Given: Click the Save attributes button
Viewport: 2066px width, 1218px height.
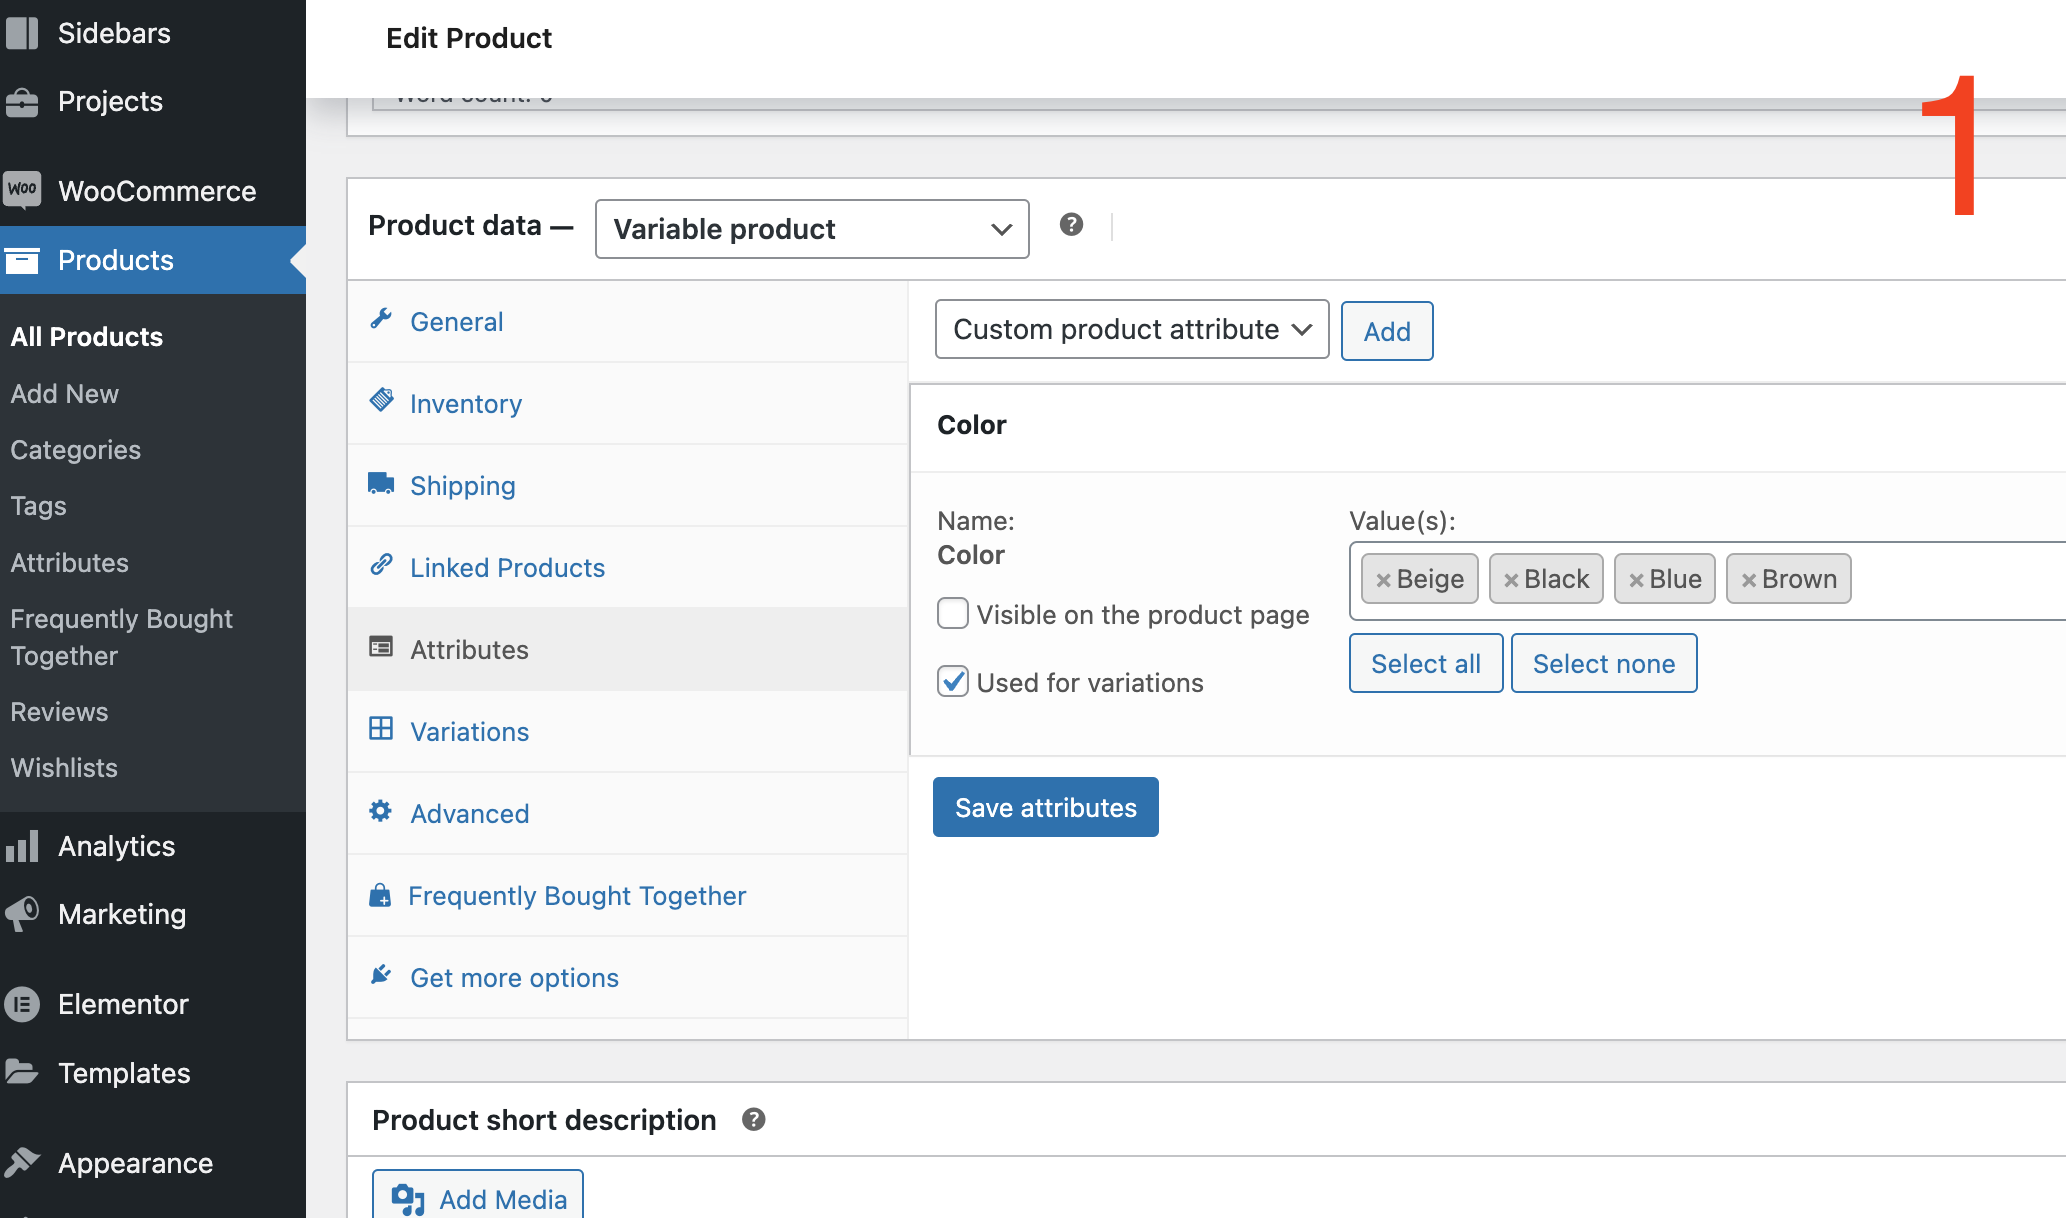Looking at the screenshot, I should pos(1045,806).
